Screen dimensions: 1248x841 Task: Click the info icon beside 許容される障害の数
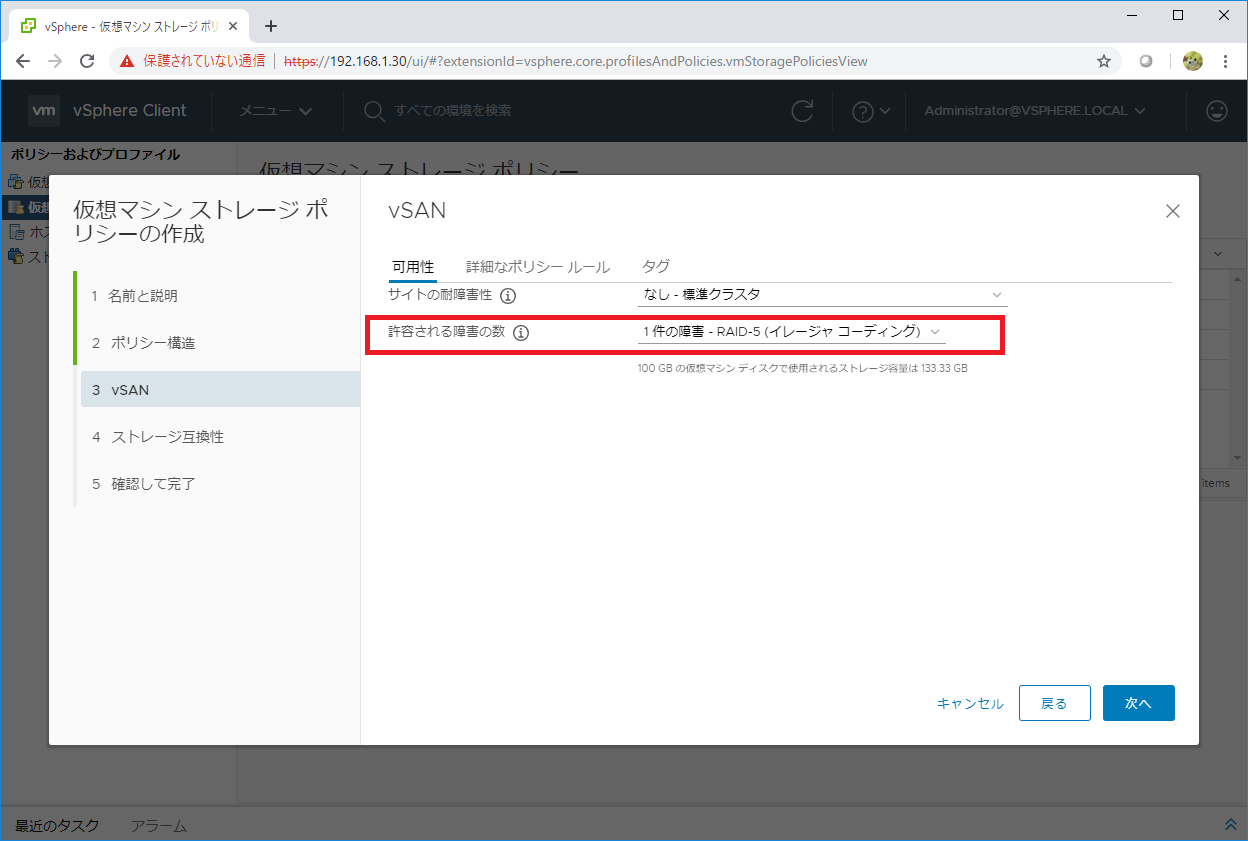(520, 333)
